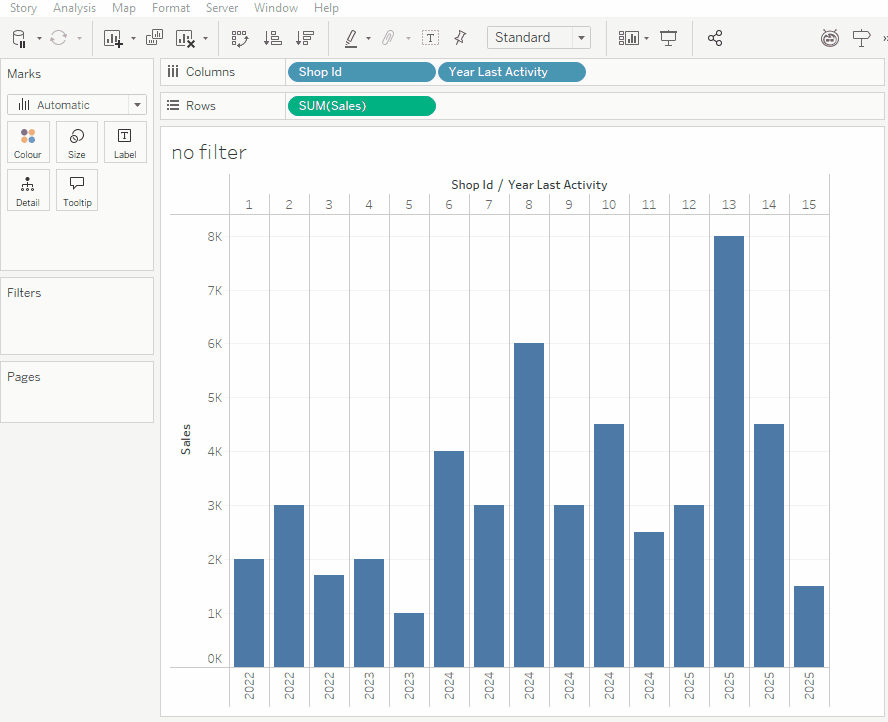
Task: Open the Standard fit dropdown
Action: pyautogui.click(x=578, y=37)
